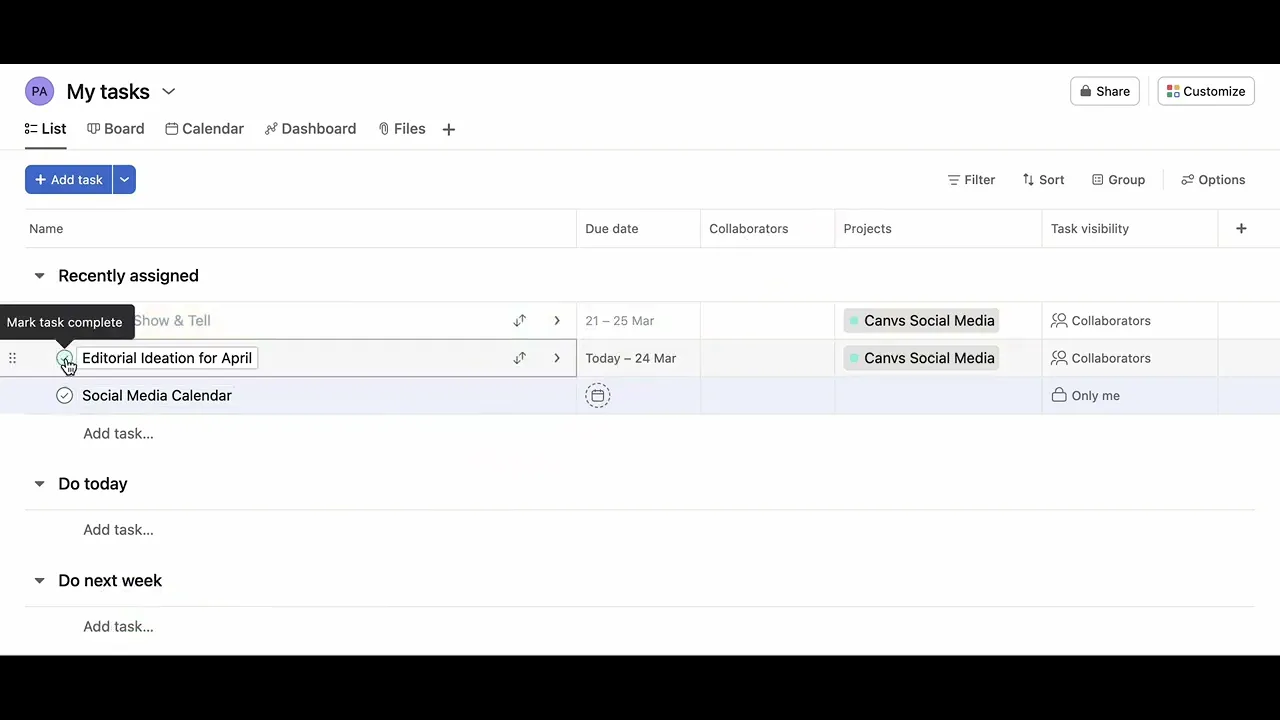Open the Filter options

pos(971,180)
